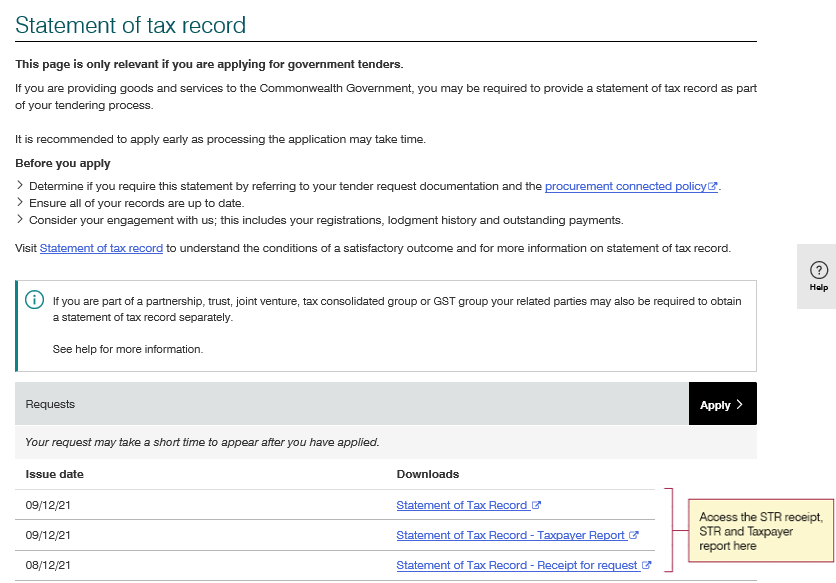Click external link icon beside Receipt for request

point(648,564)
